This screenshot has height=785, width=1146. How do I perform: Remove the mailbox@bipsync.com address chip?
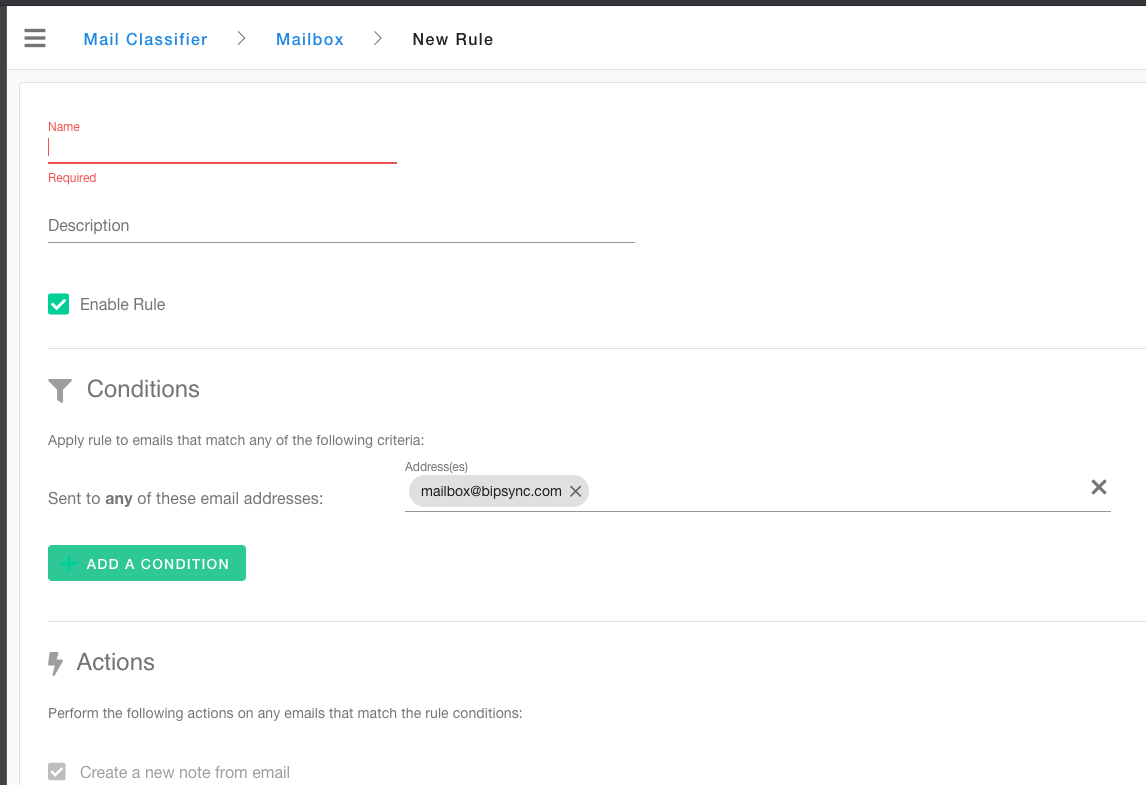point(576,491)
